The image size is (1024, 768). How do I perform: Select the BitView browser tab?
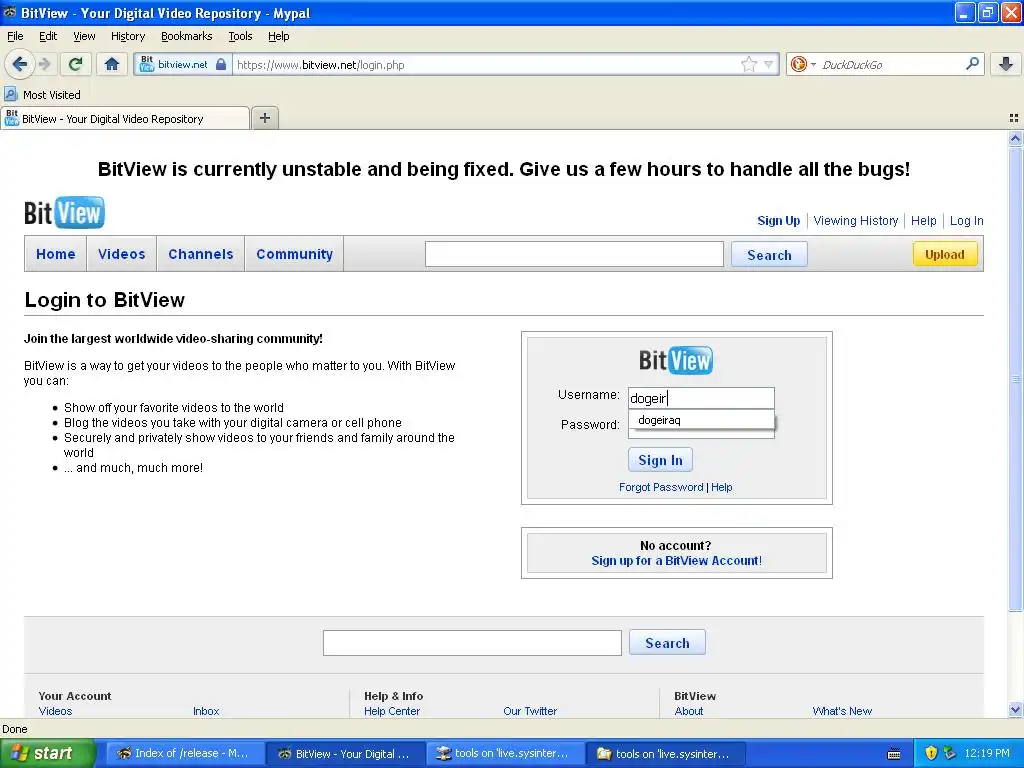click(125, 119)
